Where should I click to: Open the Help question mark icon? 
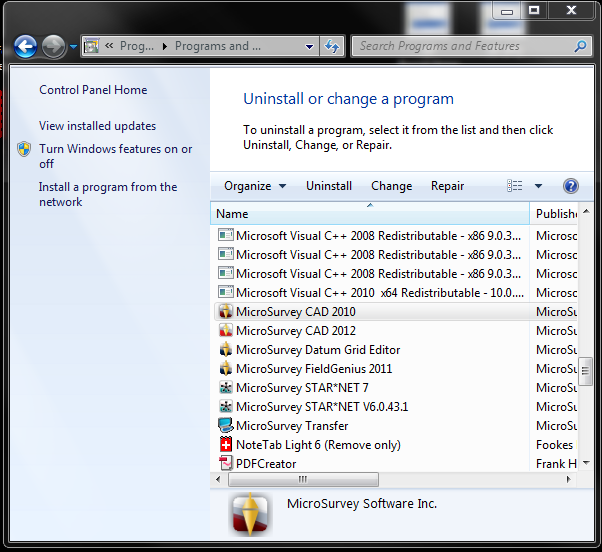(571, 186)
